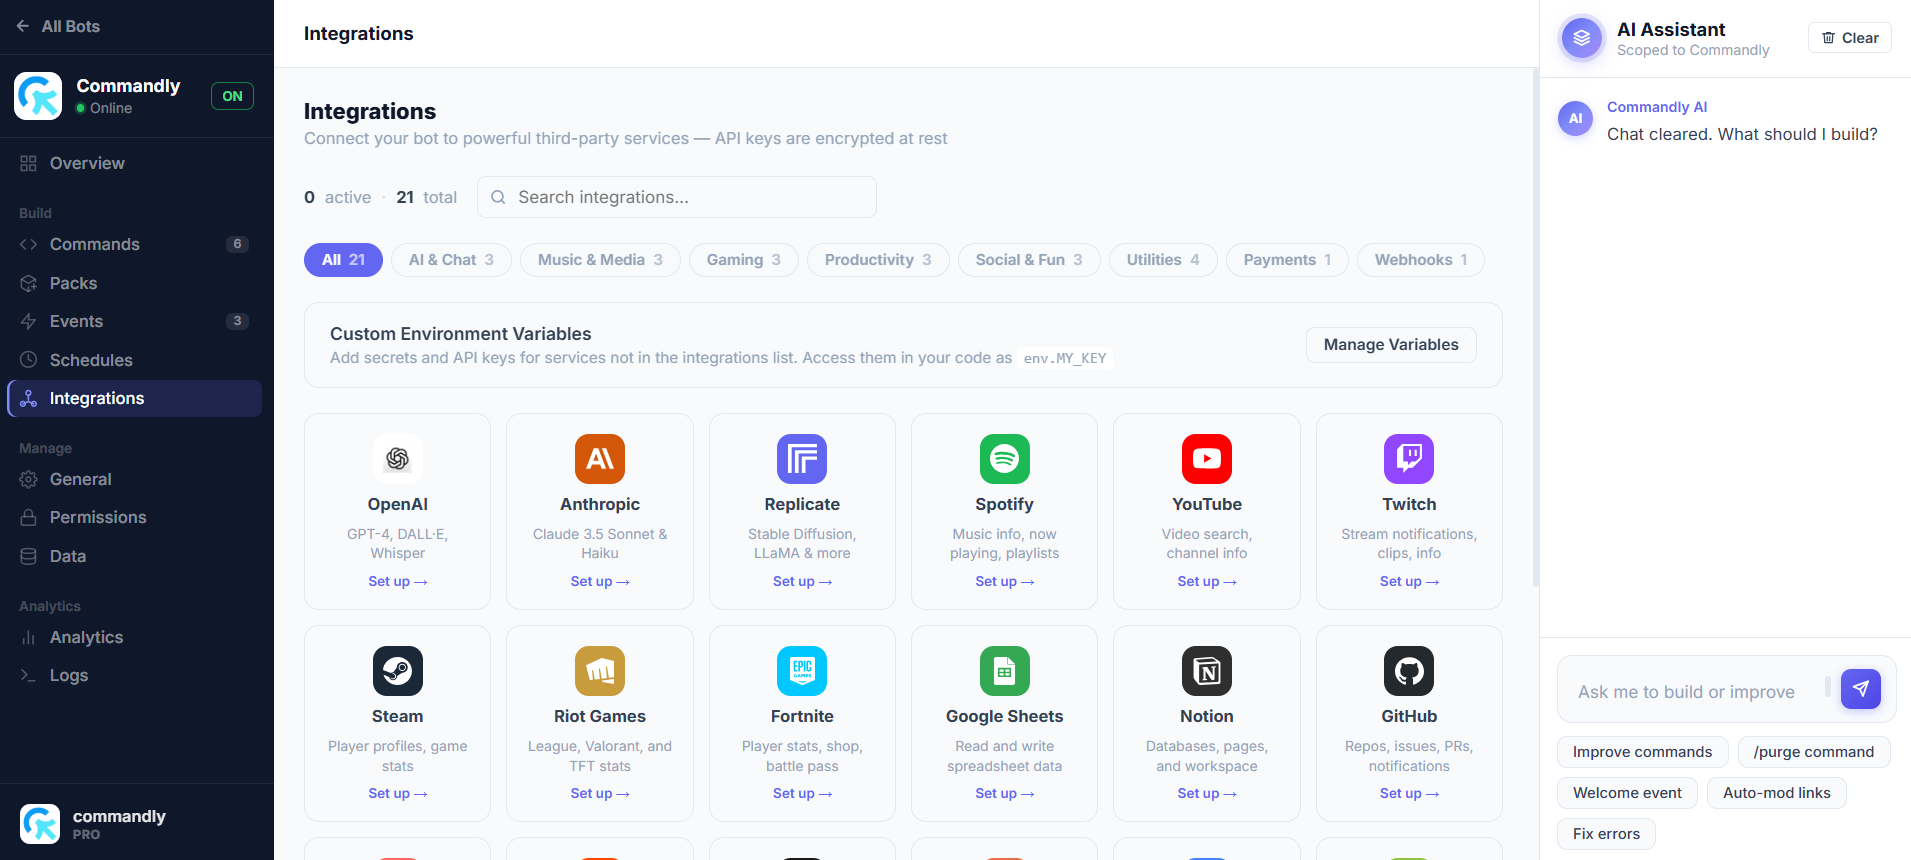The height and width of the screenshot is (860, 1911).
Task: Filter by AI & Chat category
Action: point(451,260)
